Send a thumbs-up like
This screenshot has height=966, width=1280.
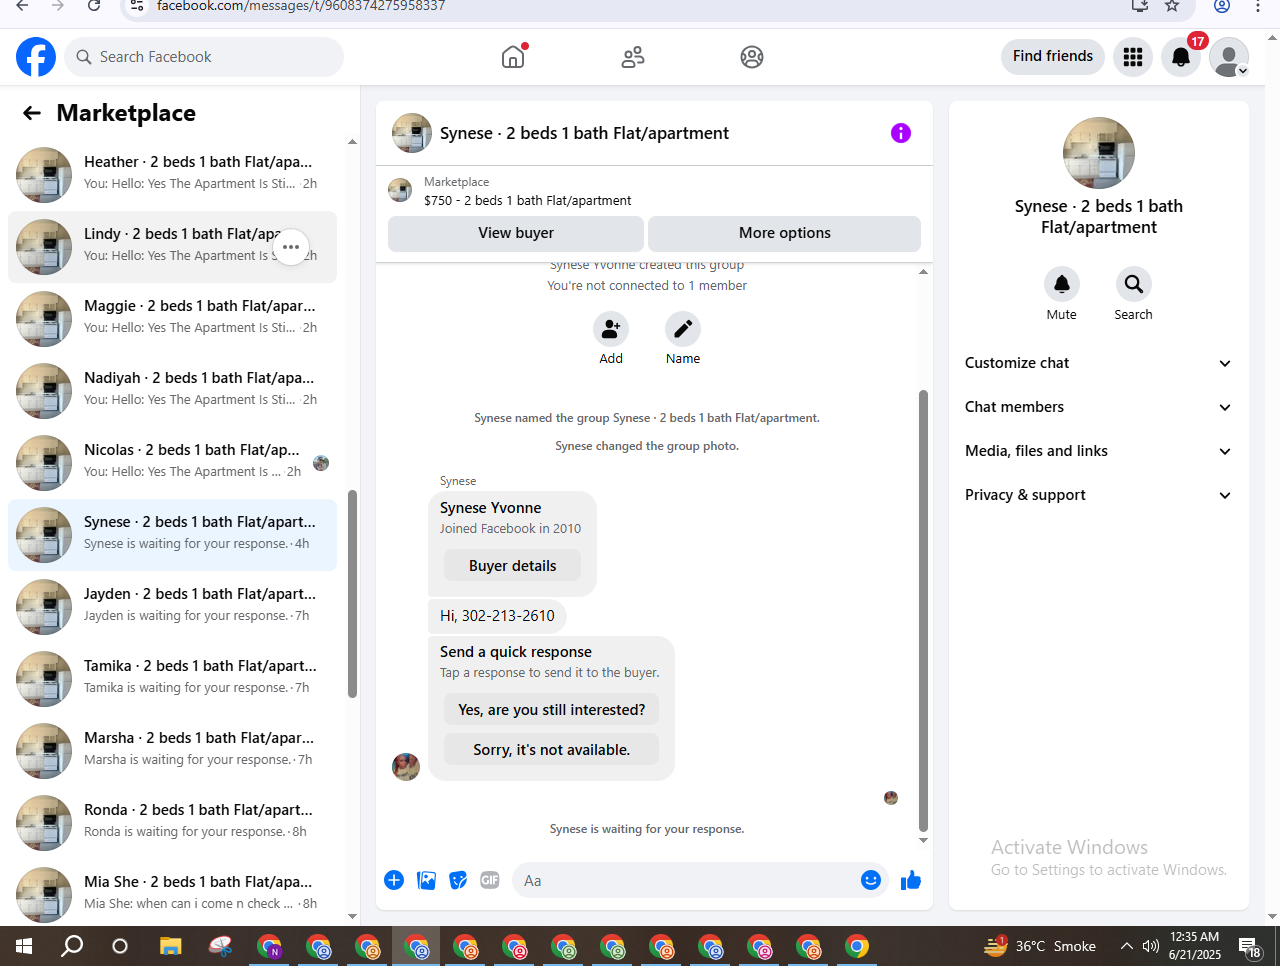click(x=911, y=880)
